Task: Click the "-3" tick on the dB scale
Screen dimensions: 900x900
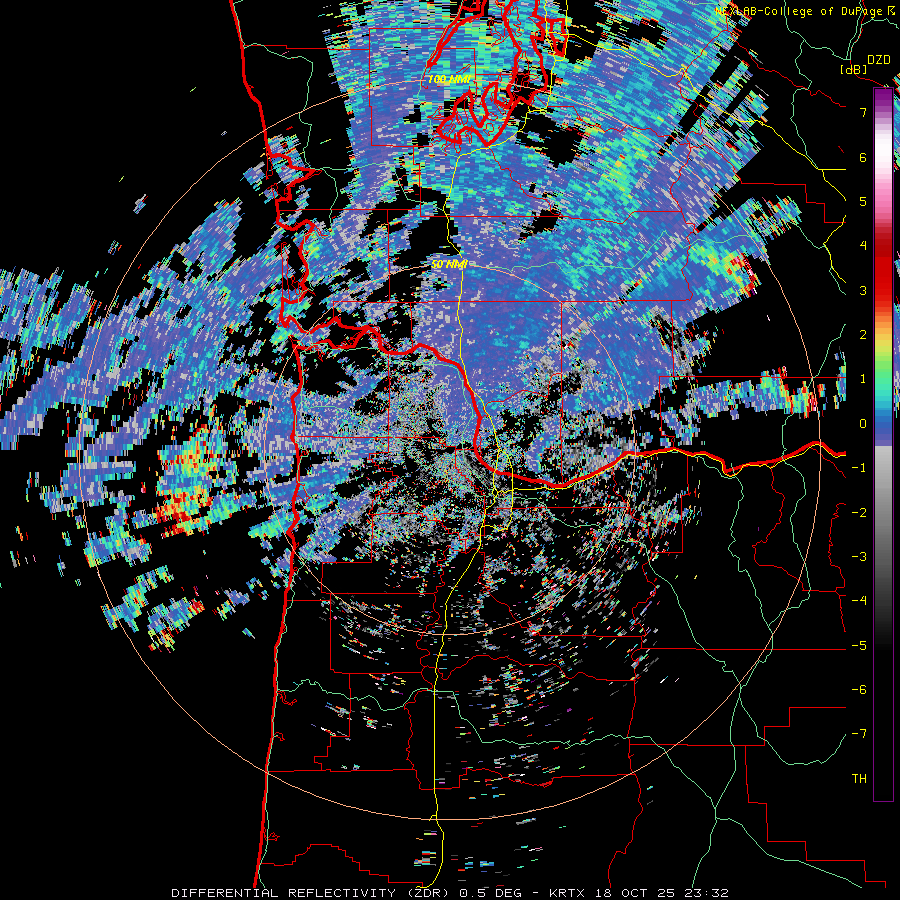Action: 859,557
